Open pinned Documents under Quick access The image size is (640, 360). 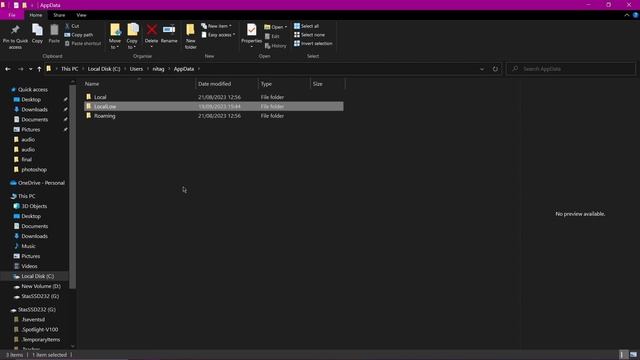pyautogui.click(x=34, y=120)
